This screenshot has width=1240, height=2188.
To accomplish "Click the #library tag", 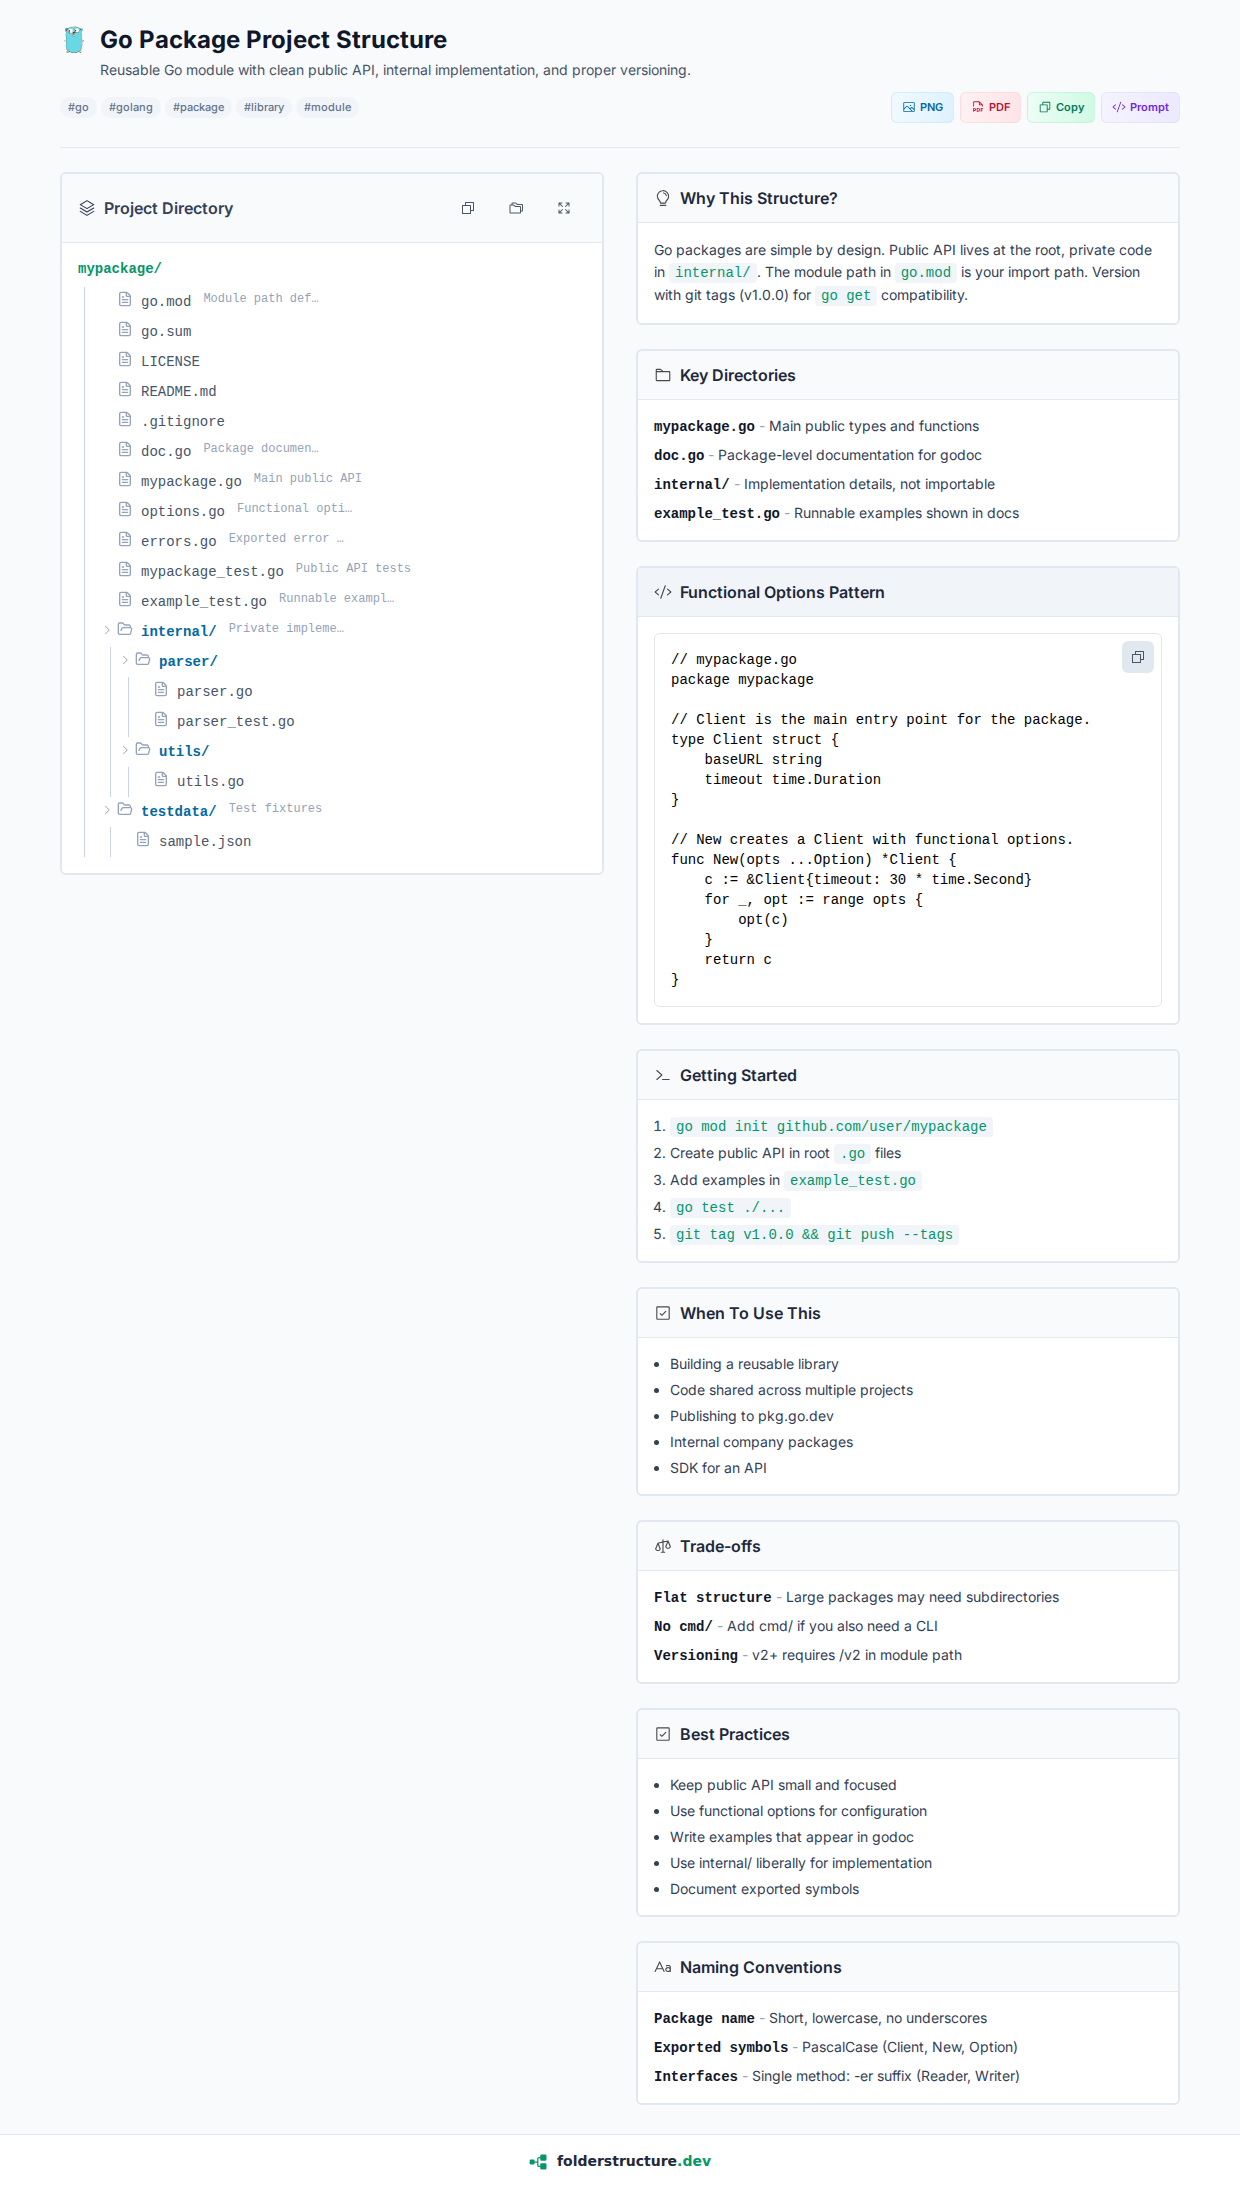I will (x=264, y=107).
